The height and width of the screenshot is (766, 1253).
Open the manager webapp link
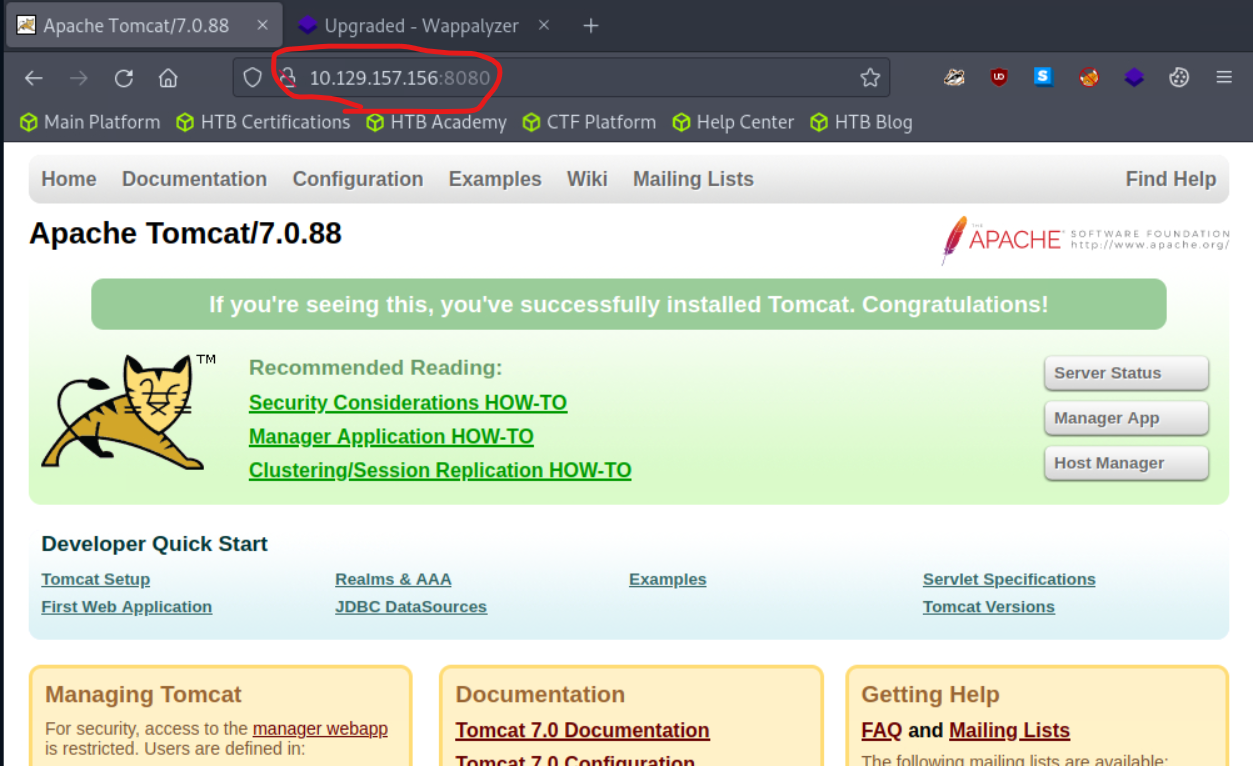[320, 729]
